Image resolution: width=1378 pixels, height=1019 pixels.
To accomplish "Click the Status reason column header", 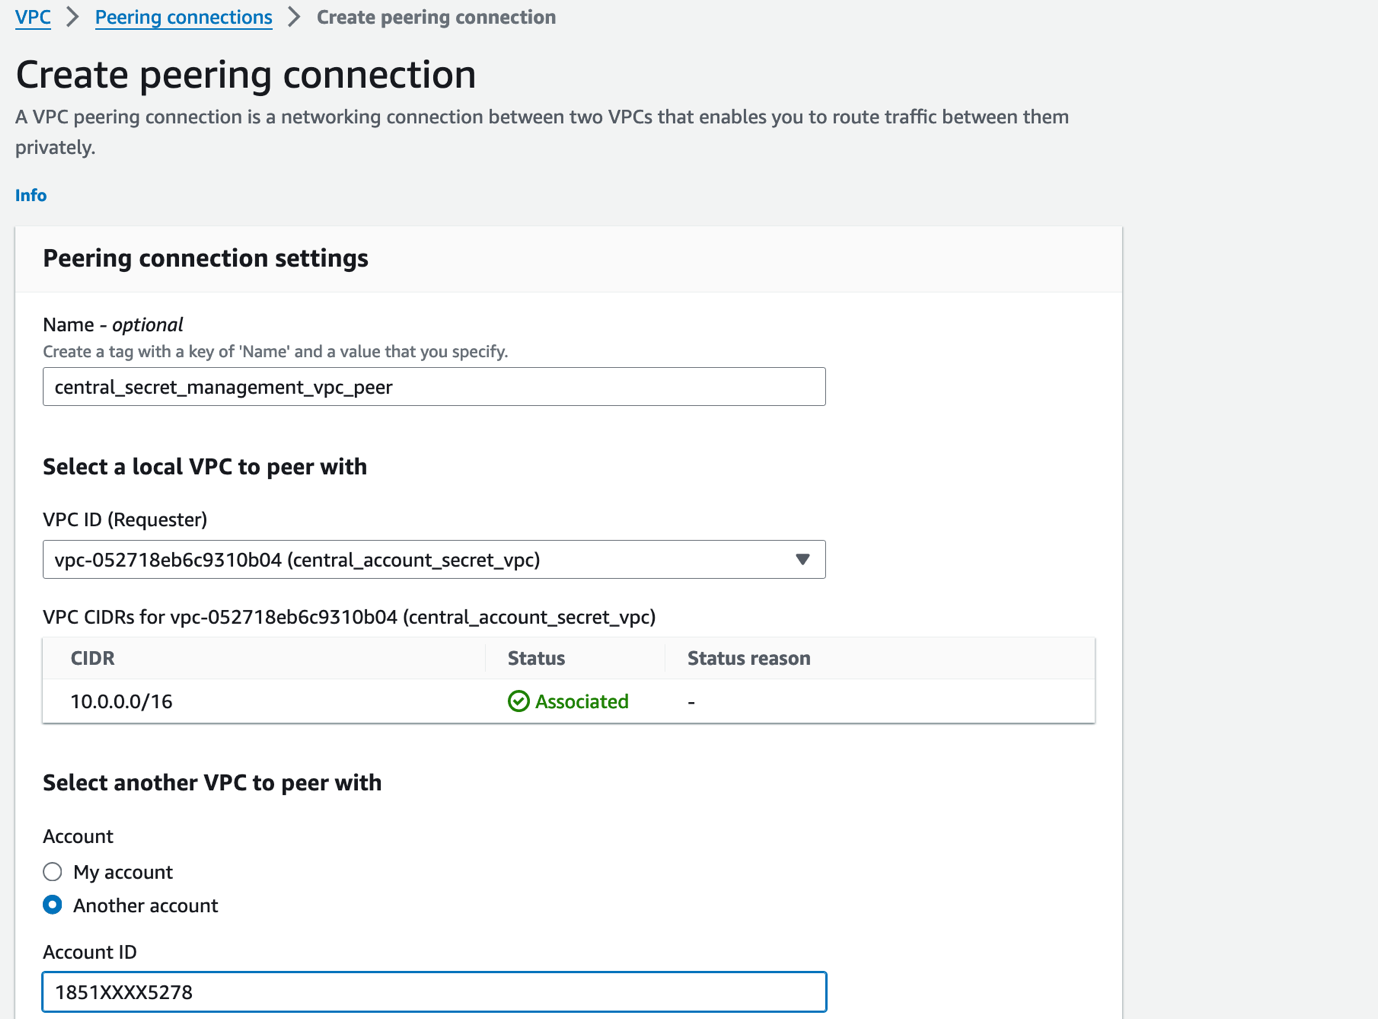I will click(x=748, y=658).
